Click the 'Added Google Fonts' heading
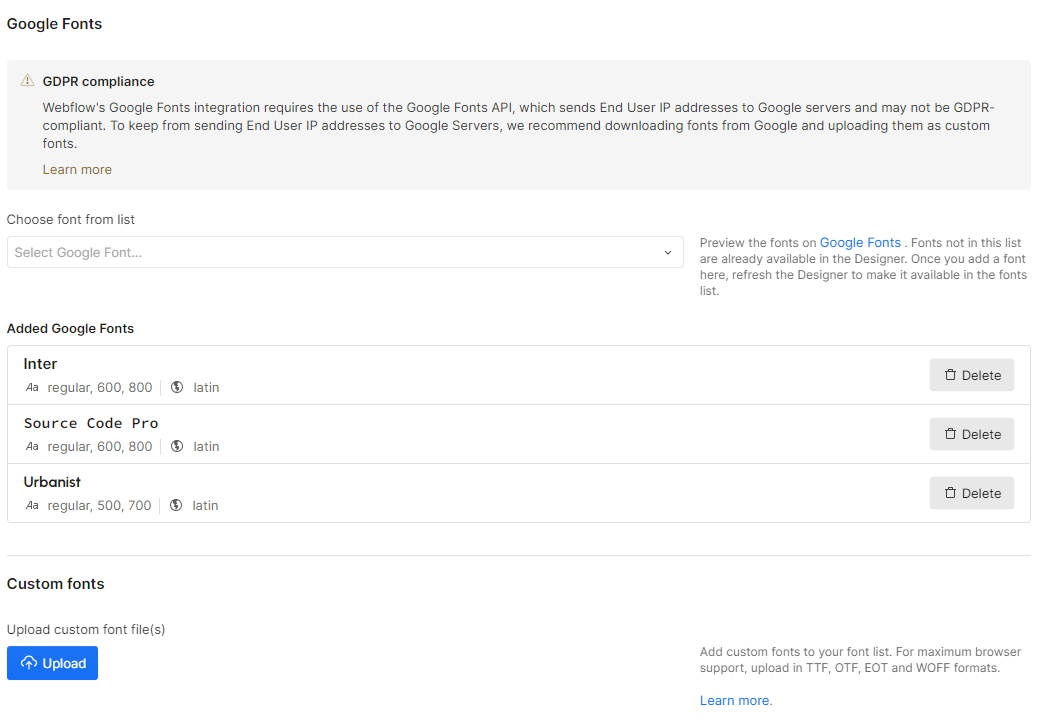 pyautogui.click(x=70, y=328)
